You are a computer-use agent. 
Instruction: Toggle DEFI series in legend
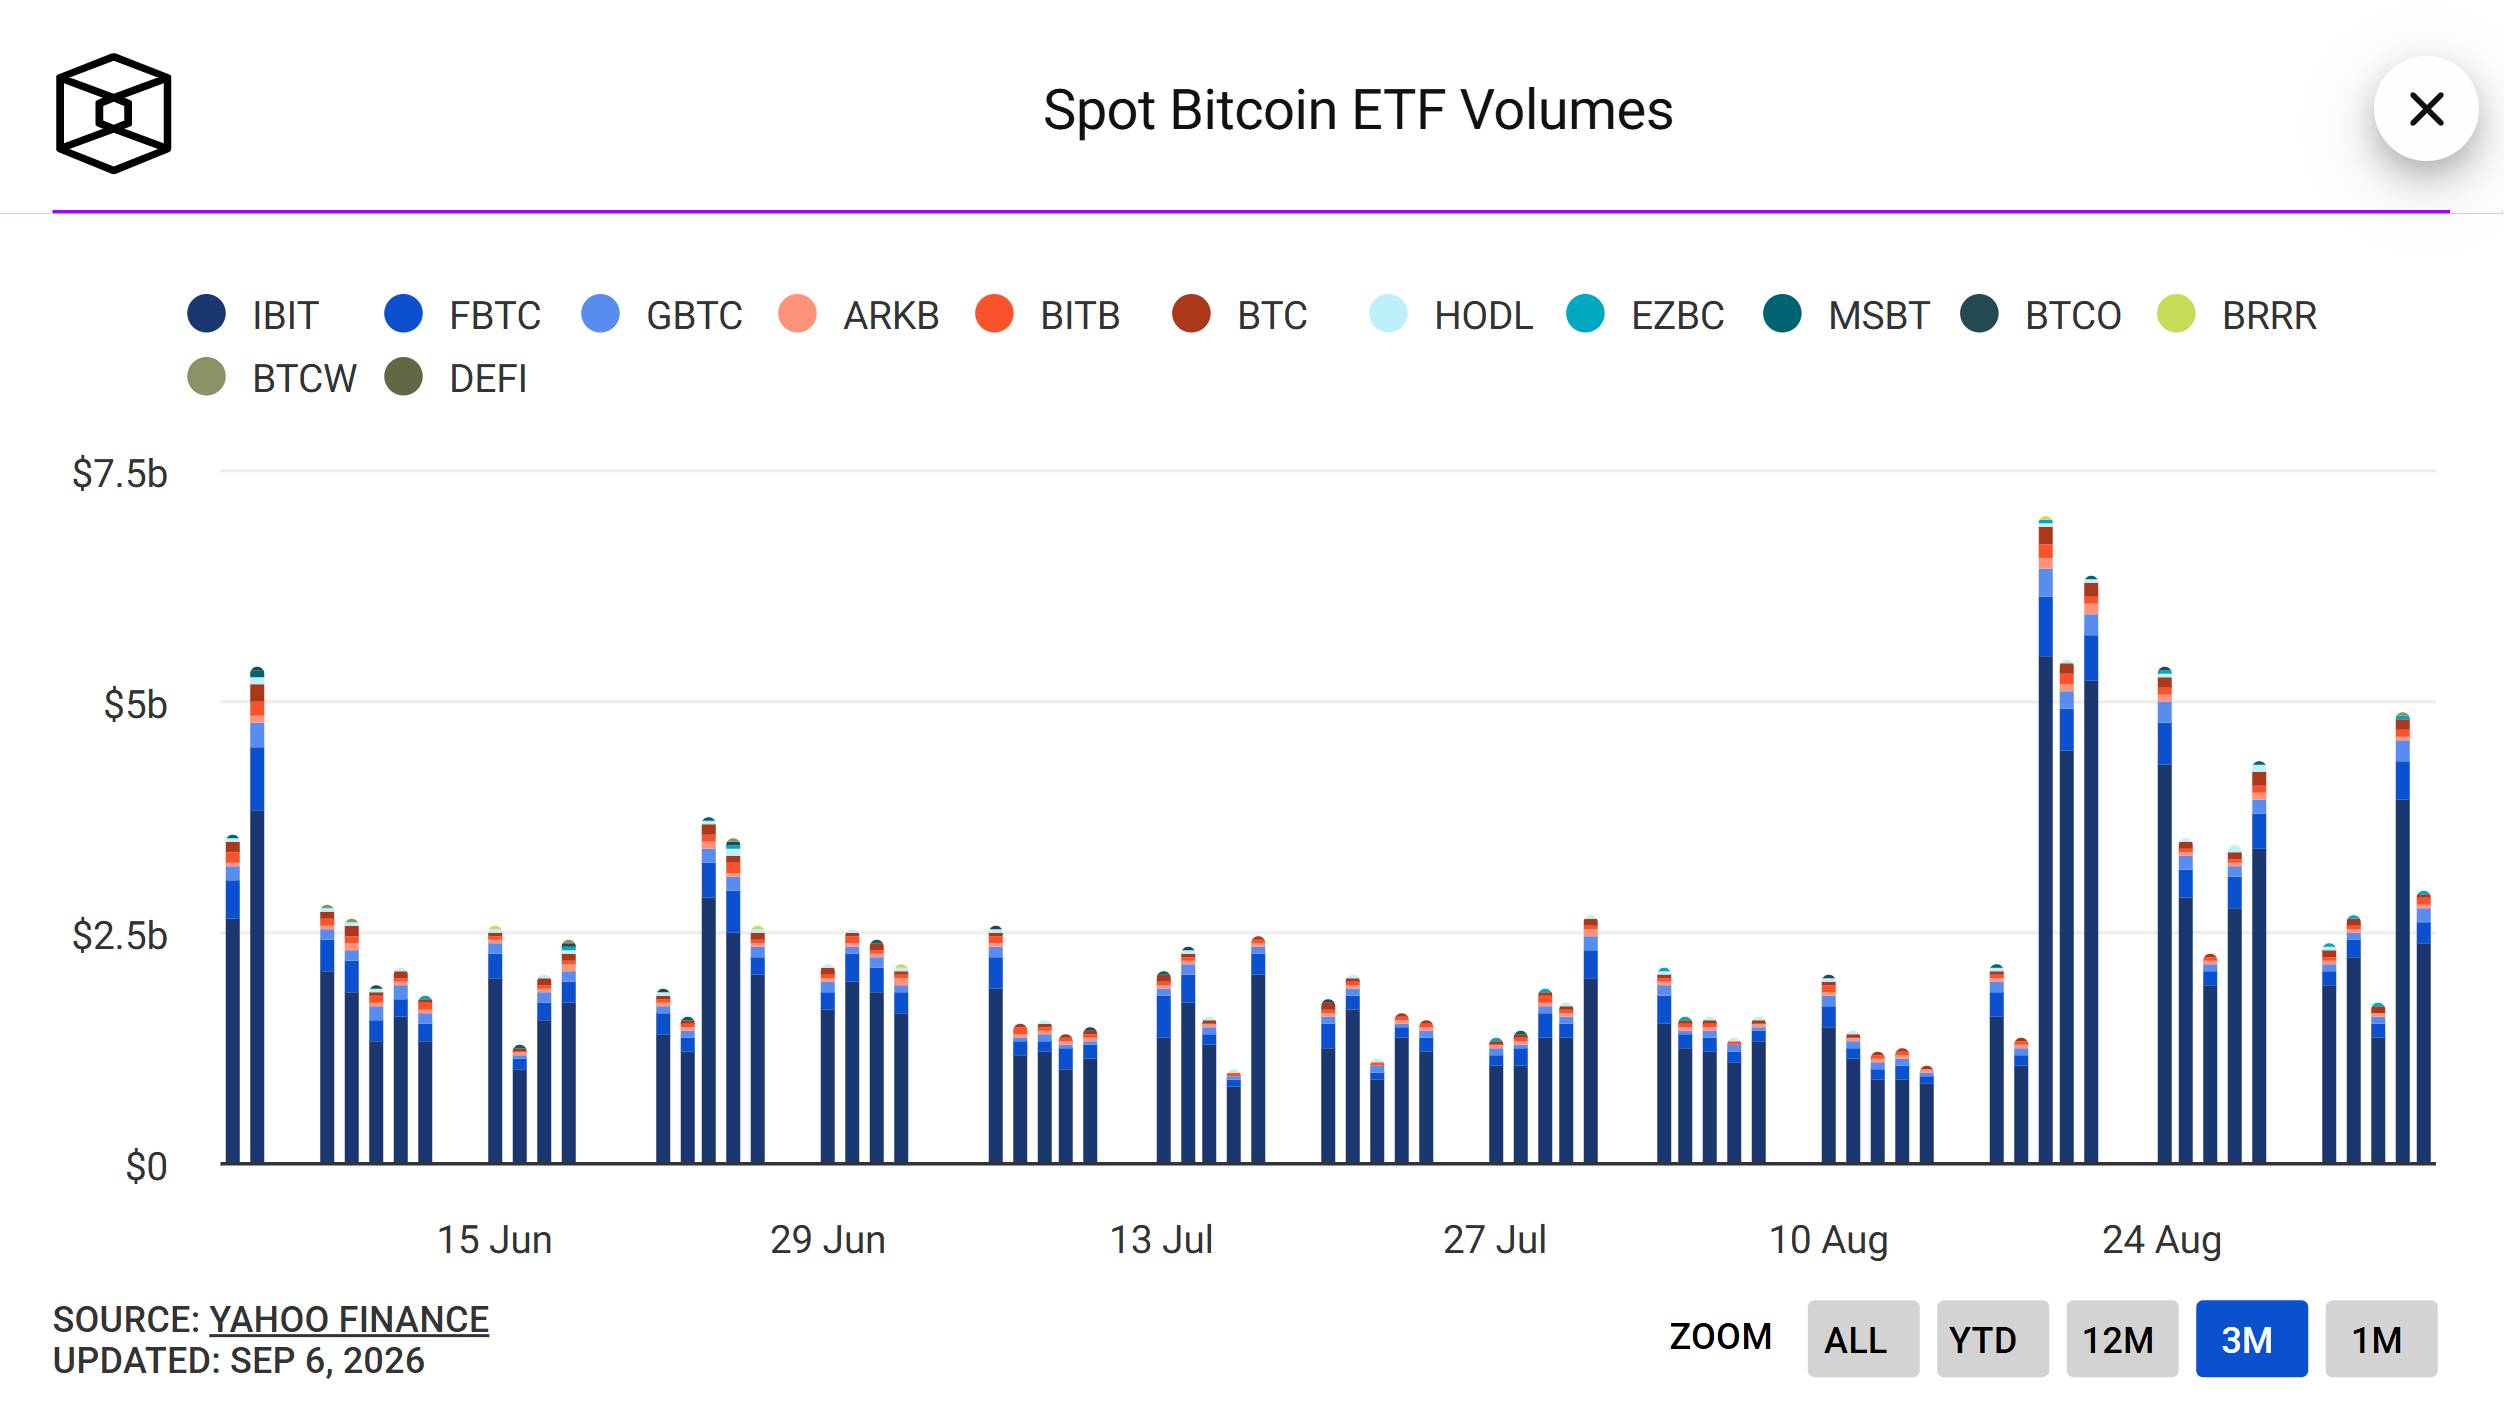456,378
